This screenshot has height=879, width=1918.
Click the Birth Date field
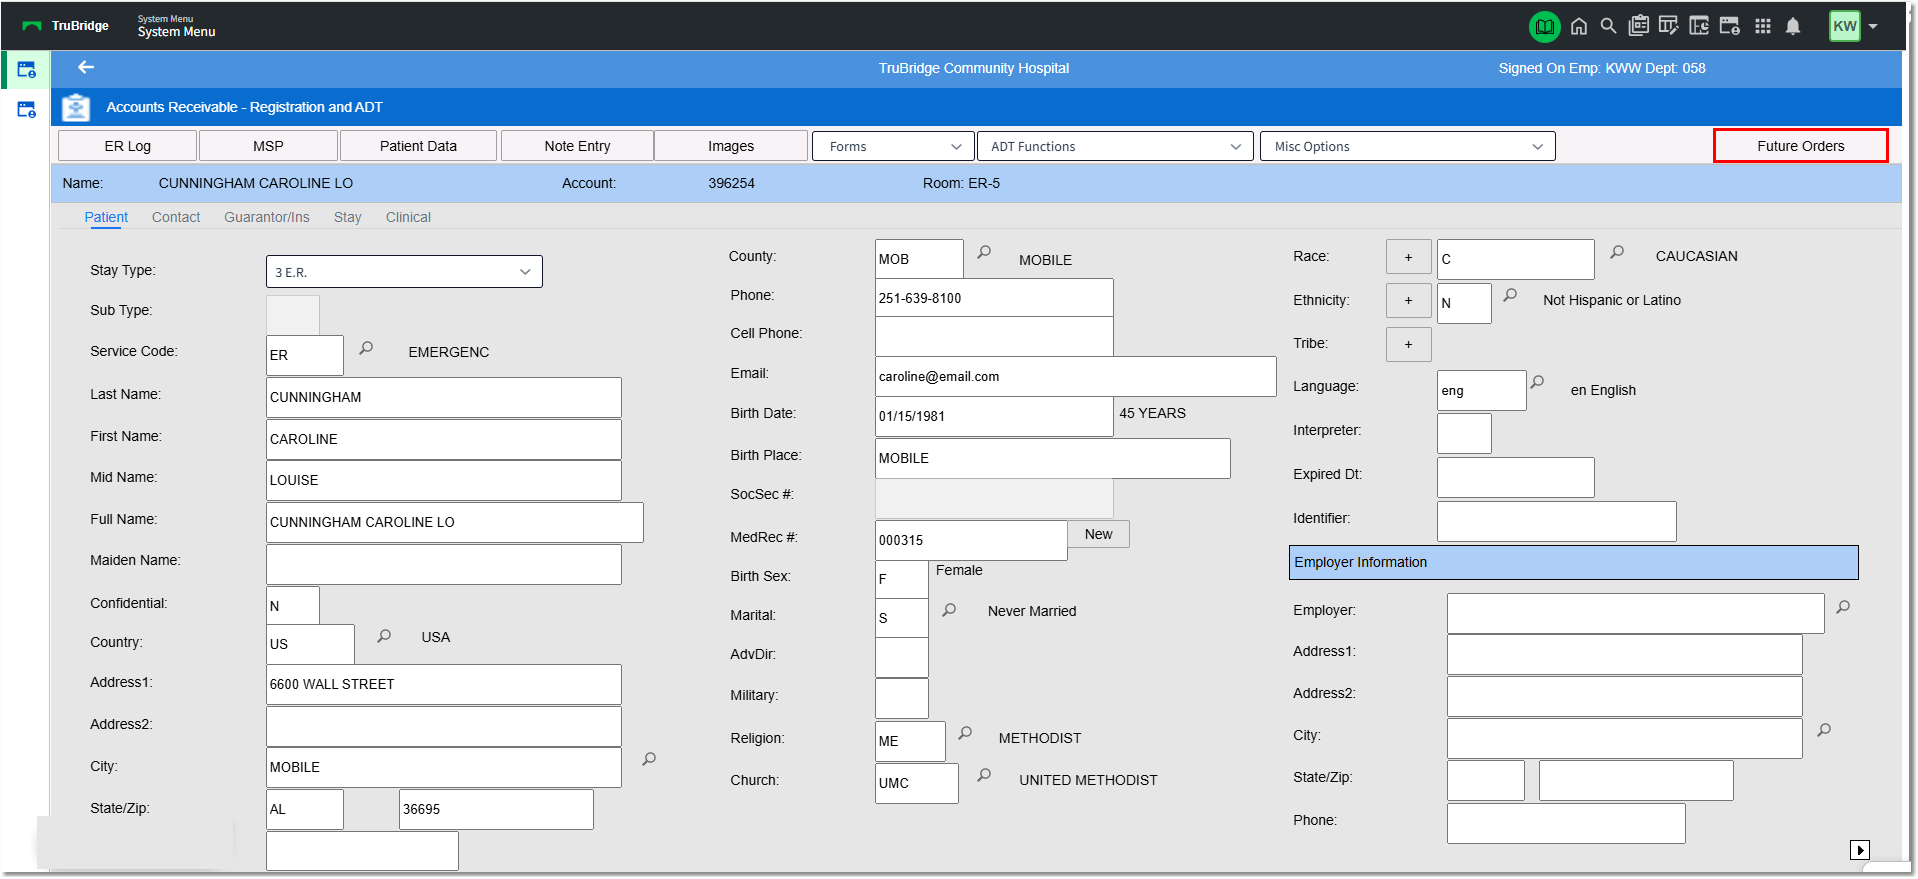click(x=994, y=416)
